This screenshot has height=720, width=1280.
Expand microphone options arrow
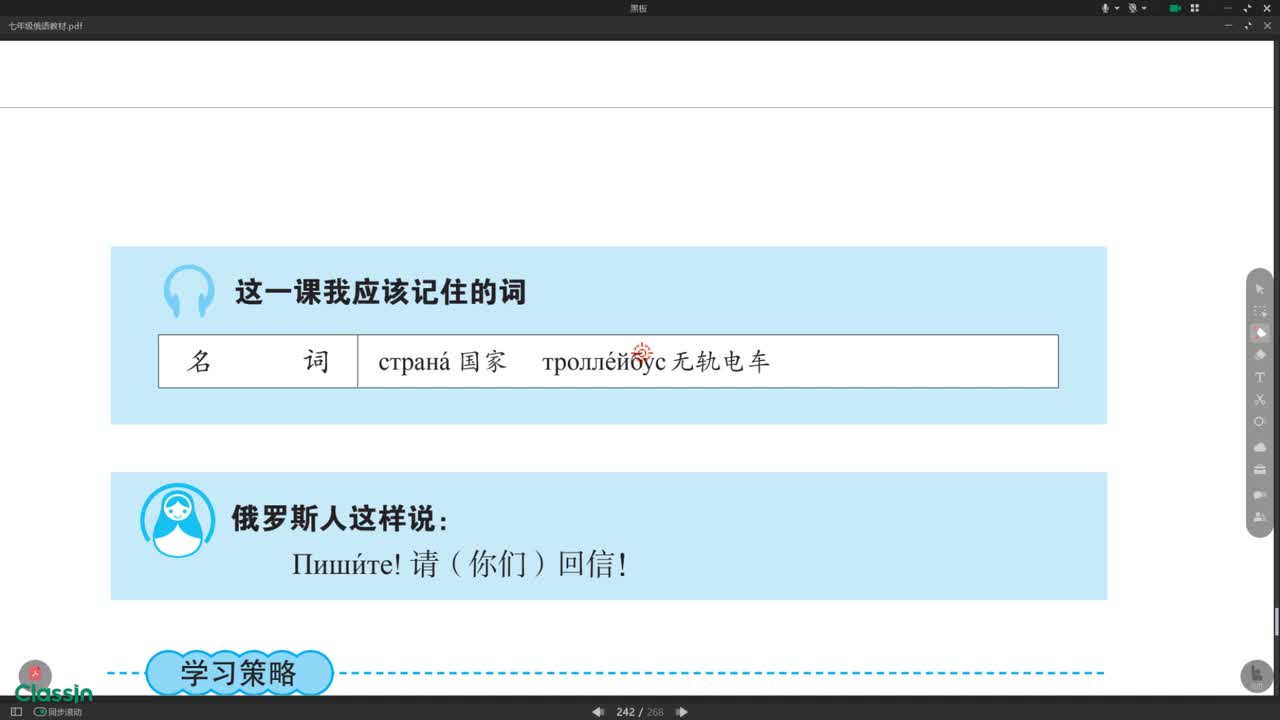[x=1117, y=8]
